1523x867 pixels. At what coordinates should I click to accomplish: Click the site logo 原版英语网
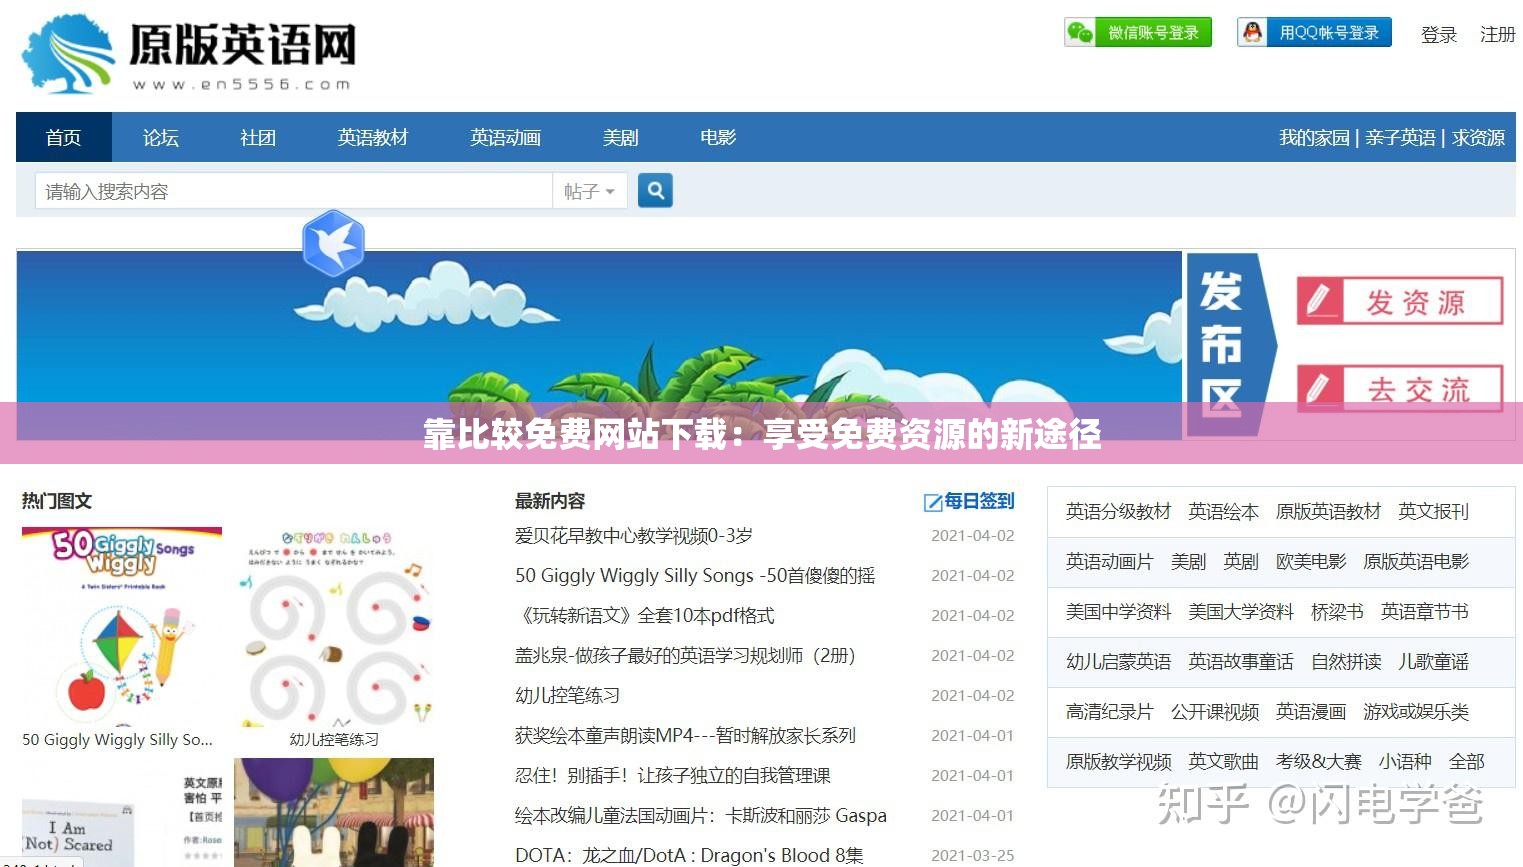tap(188, 55)
